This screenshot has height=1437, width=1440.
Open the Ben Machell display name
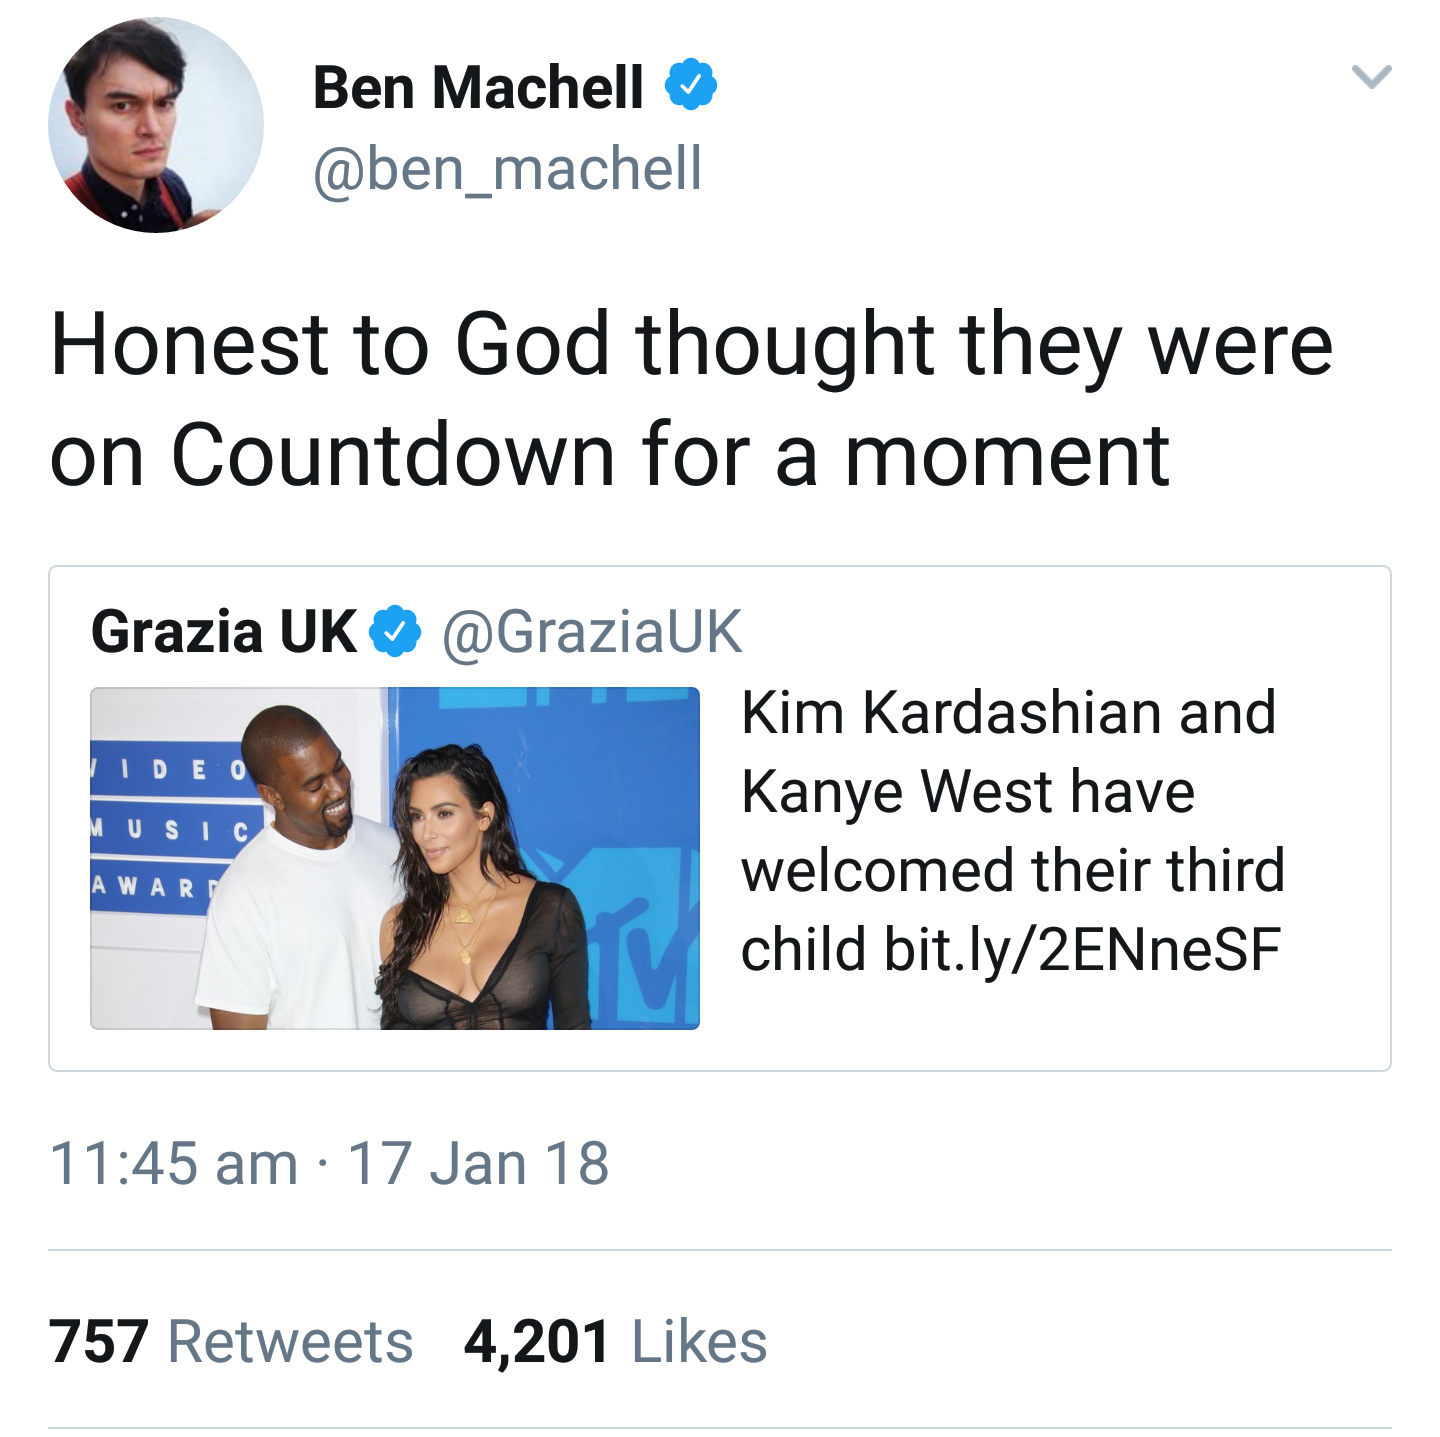pyautogui.click(x=478, y=87)
